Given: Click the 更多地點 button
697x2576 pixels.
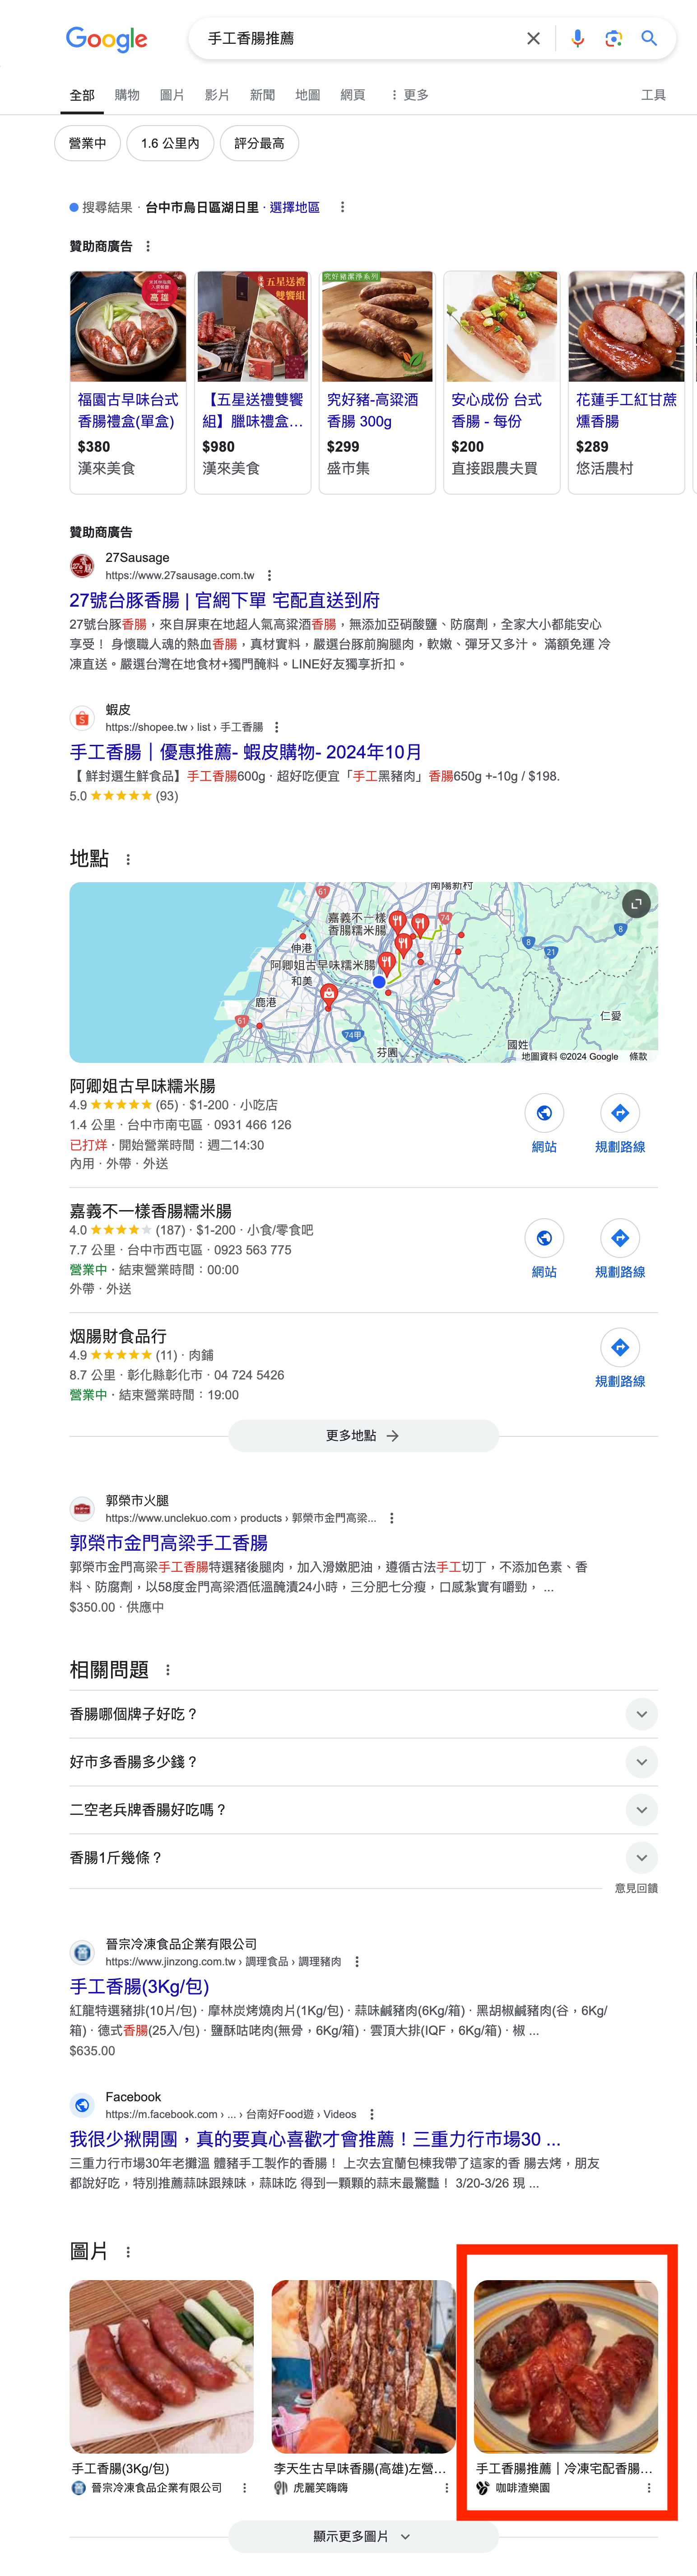Looking at the screenshot, I should (x=363, y=1435).
